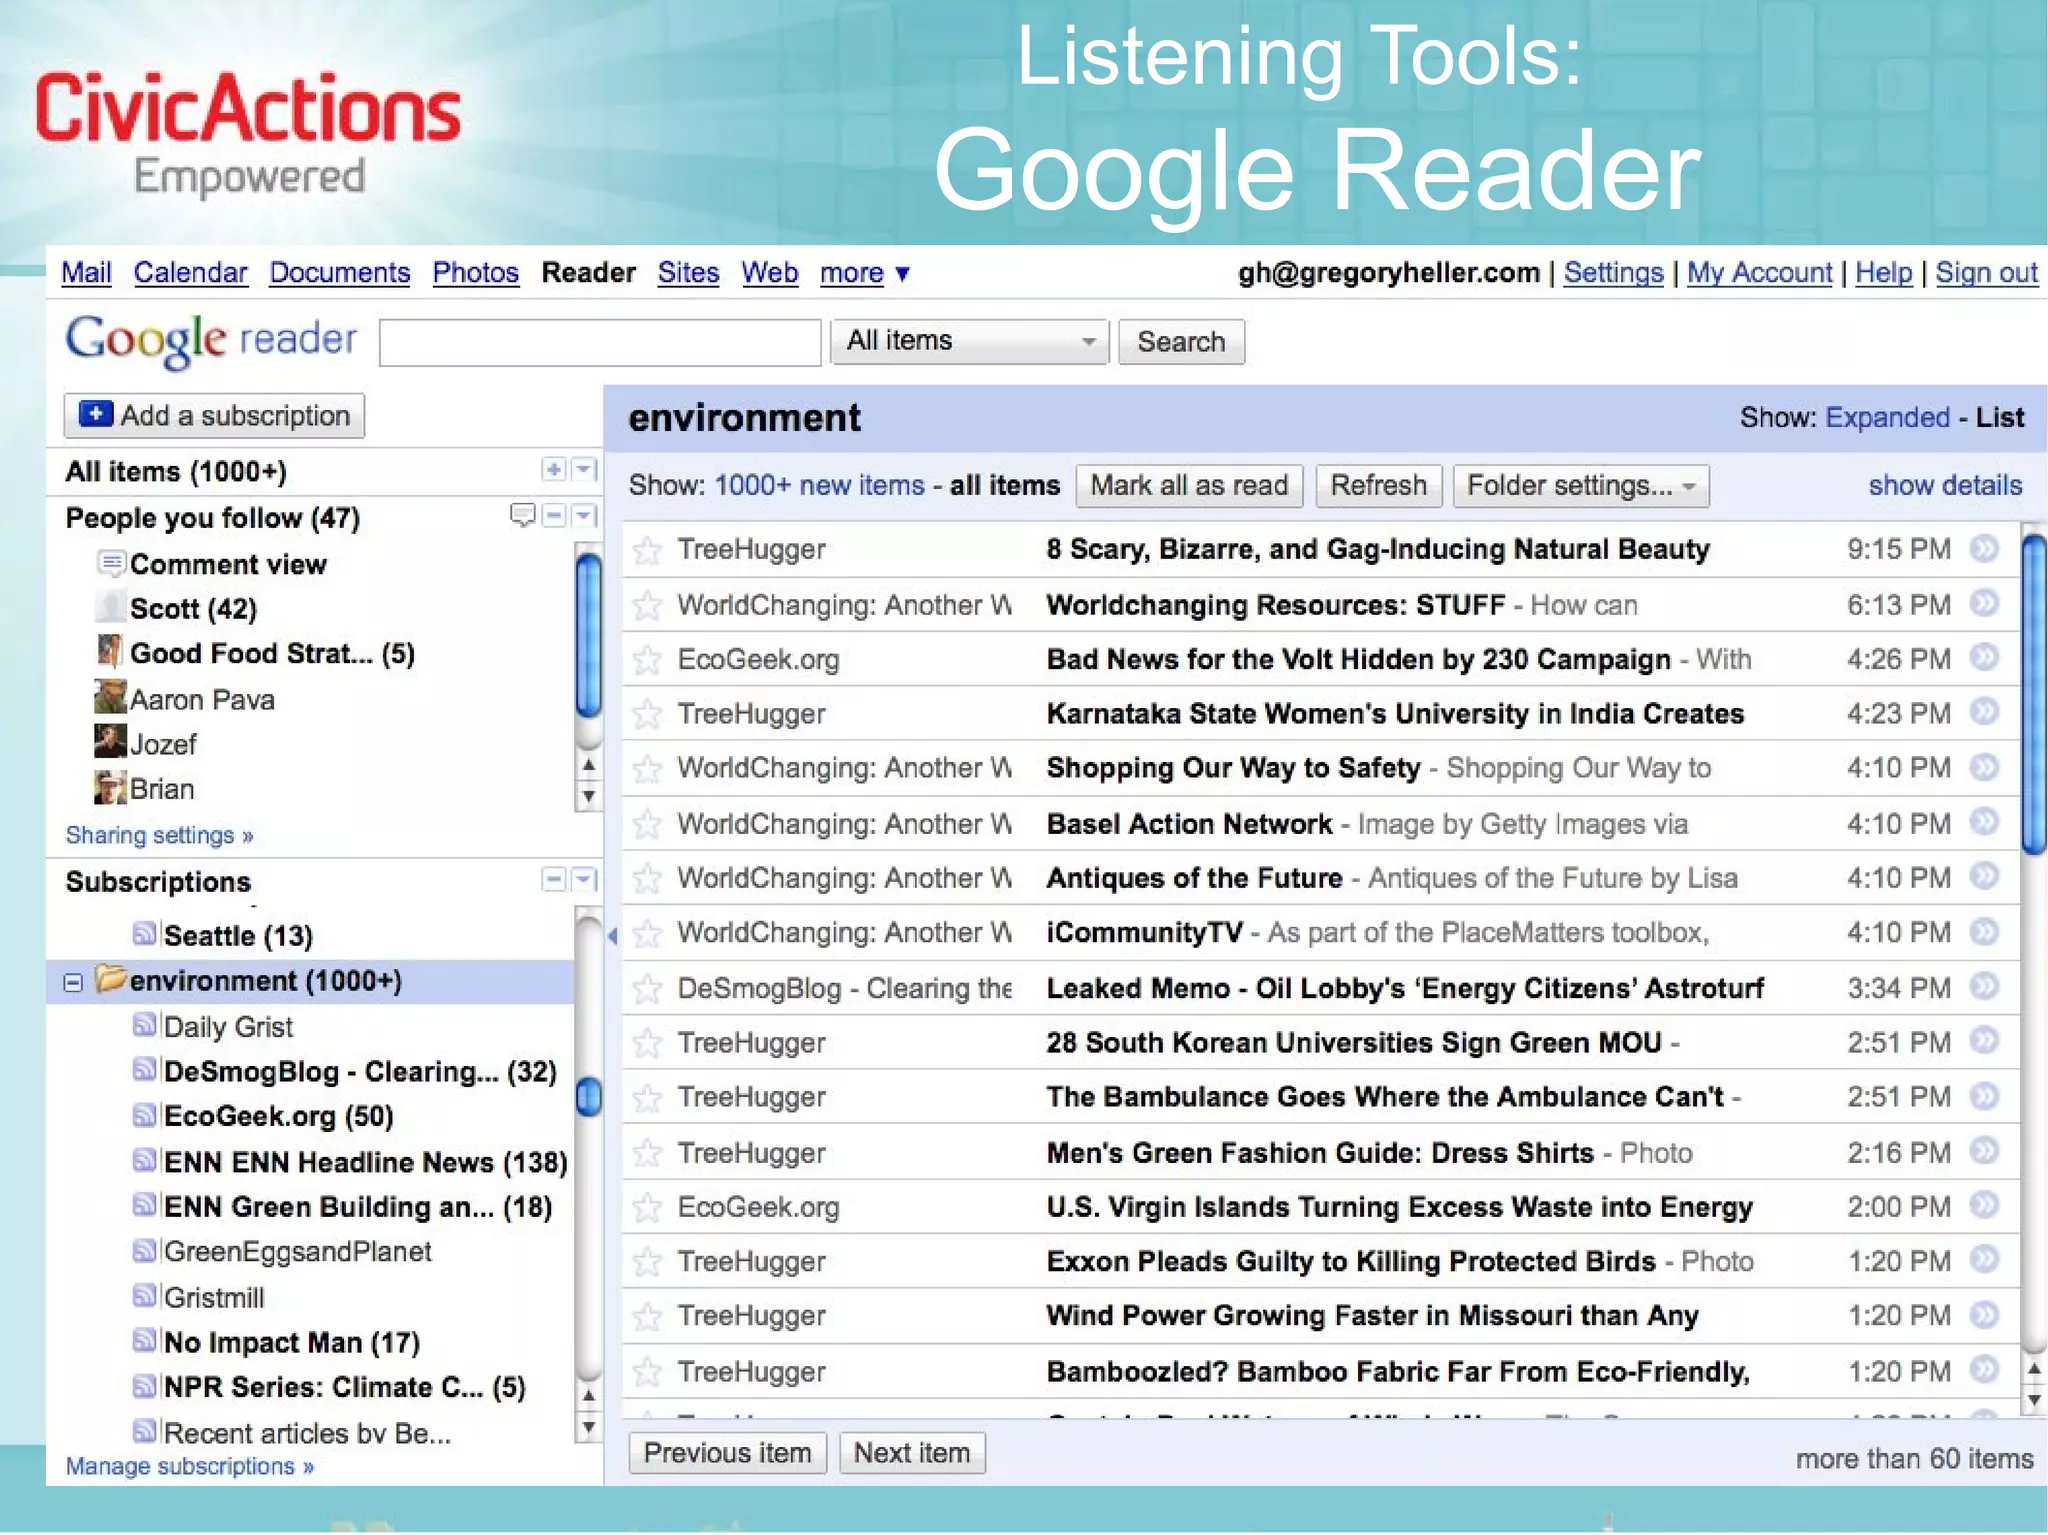The image size is (2048, 1535).
Task: Click Jozef's avatar picture
Action: click(x=110, y=742)
